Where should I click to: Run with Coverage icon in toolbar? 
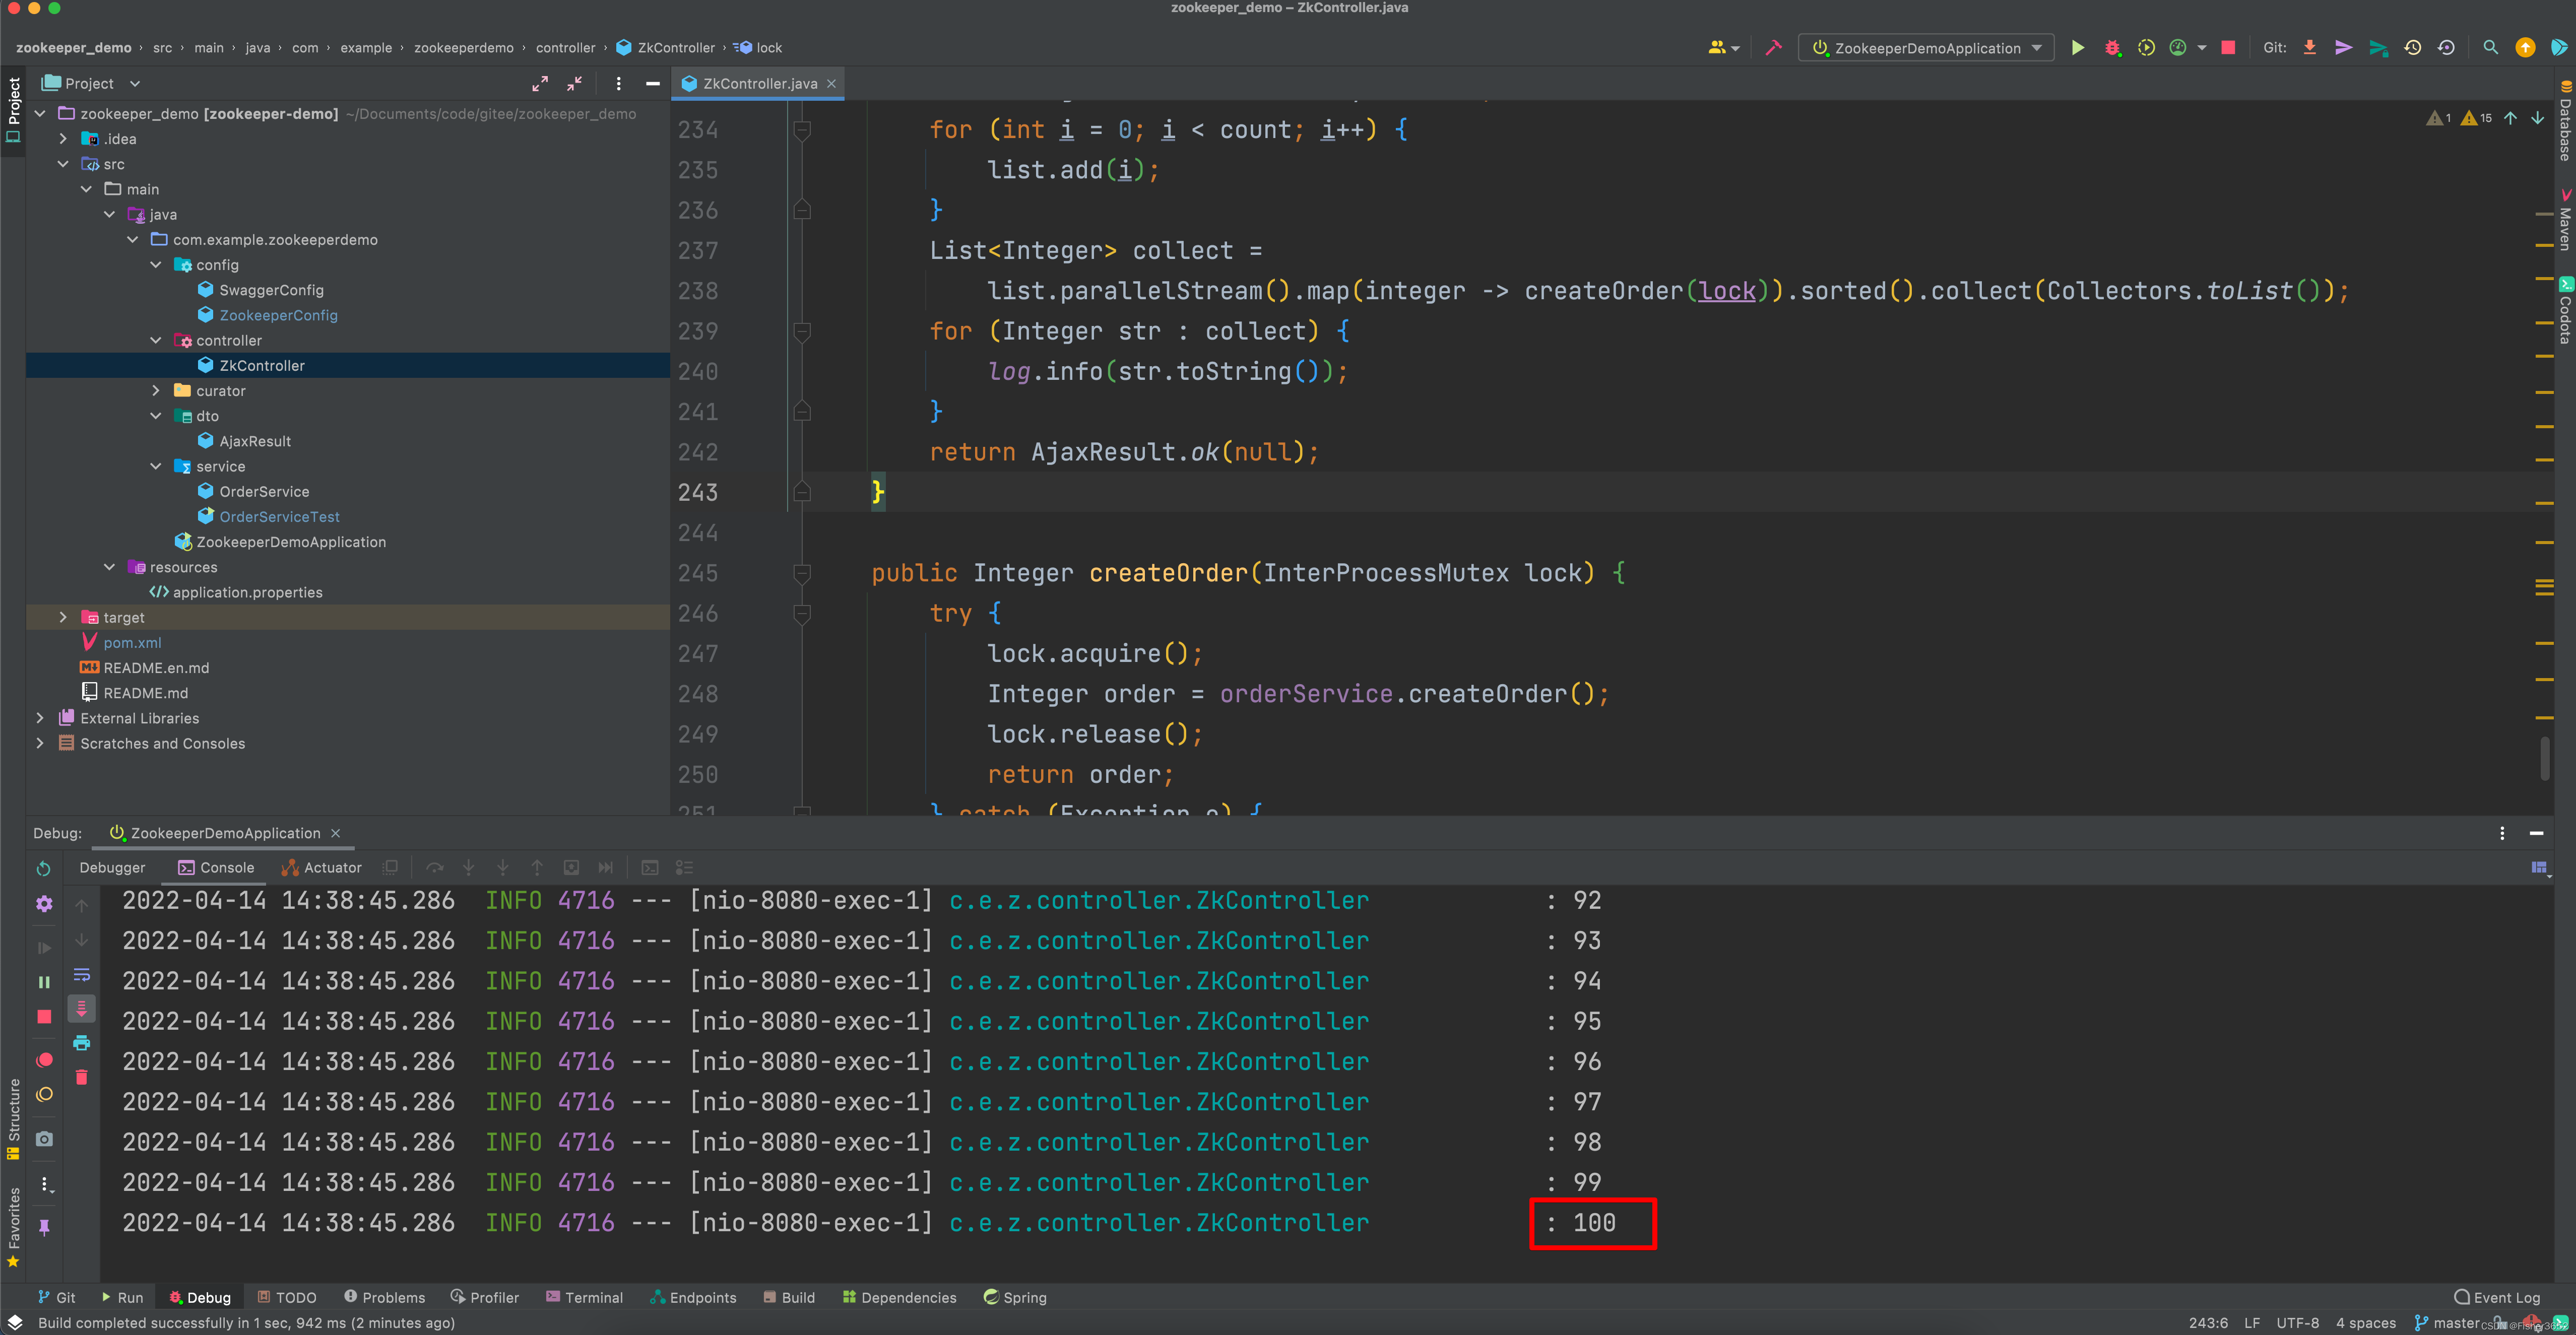[2145, 48]
